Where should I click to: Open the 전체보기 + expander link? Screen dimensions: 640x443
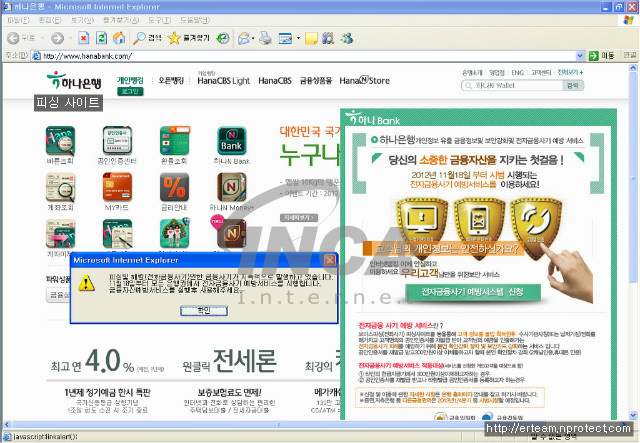(x=570, y=72)
